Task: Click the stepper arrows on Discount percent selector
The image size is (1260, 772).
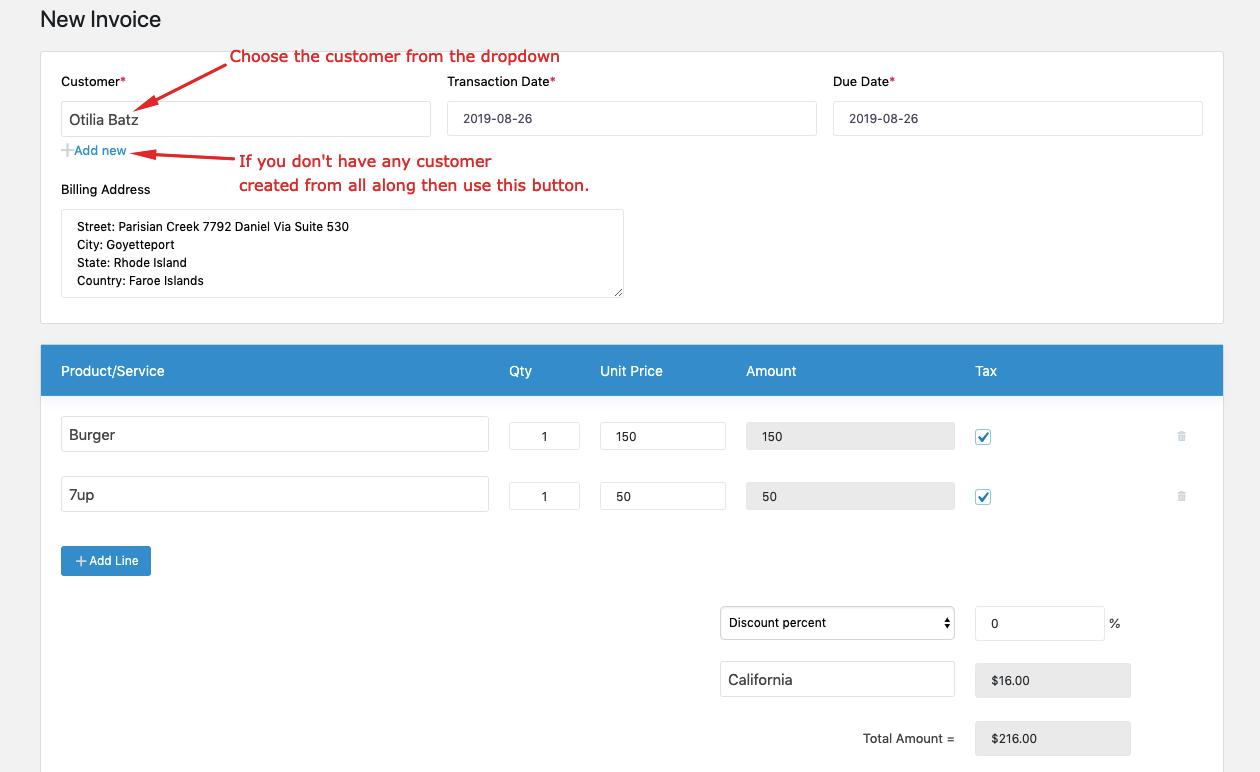Action: [x=946, y=622]
